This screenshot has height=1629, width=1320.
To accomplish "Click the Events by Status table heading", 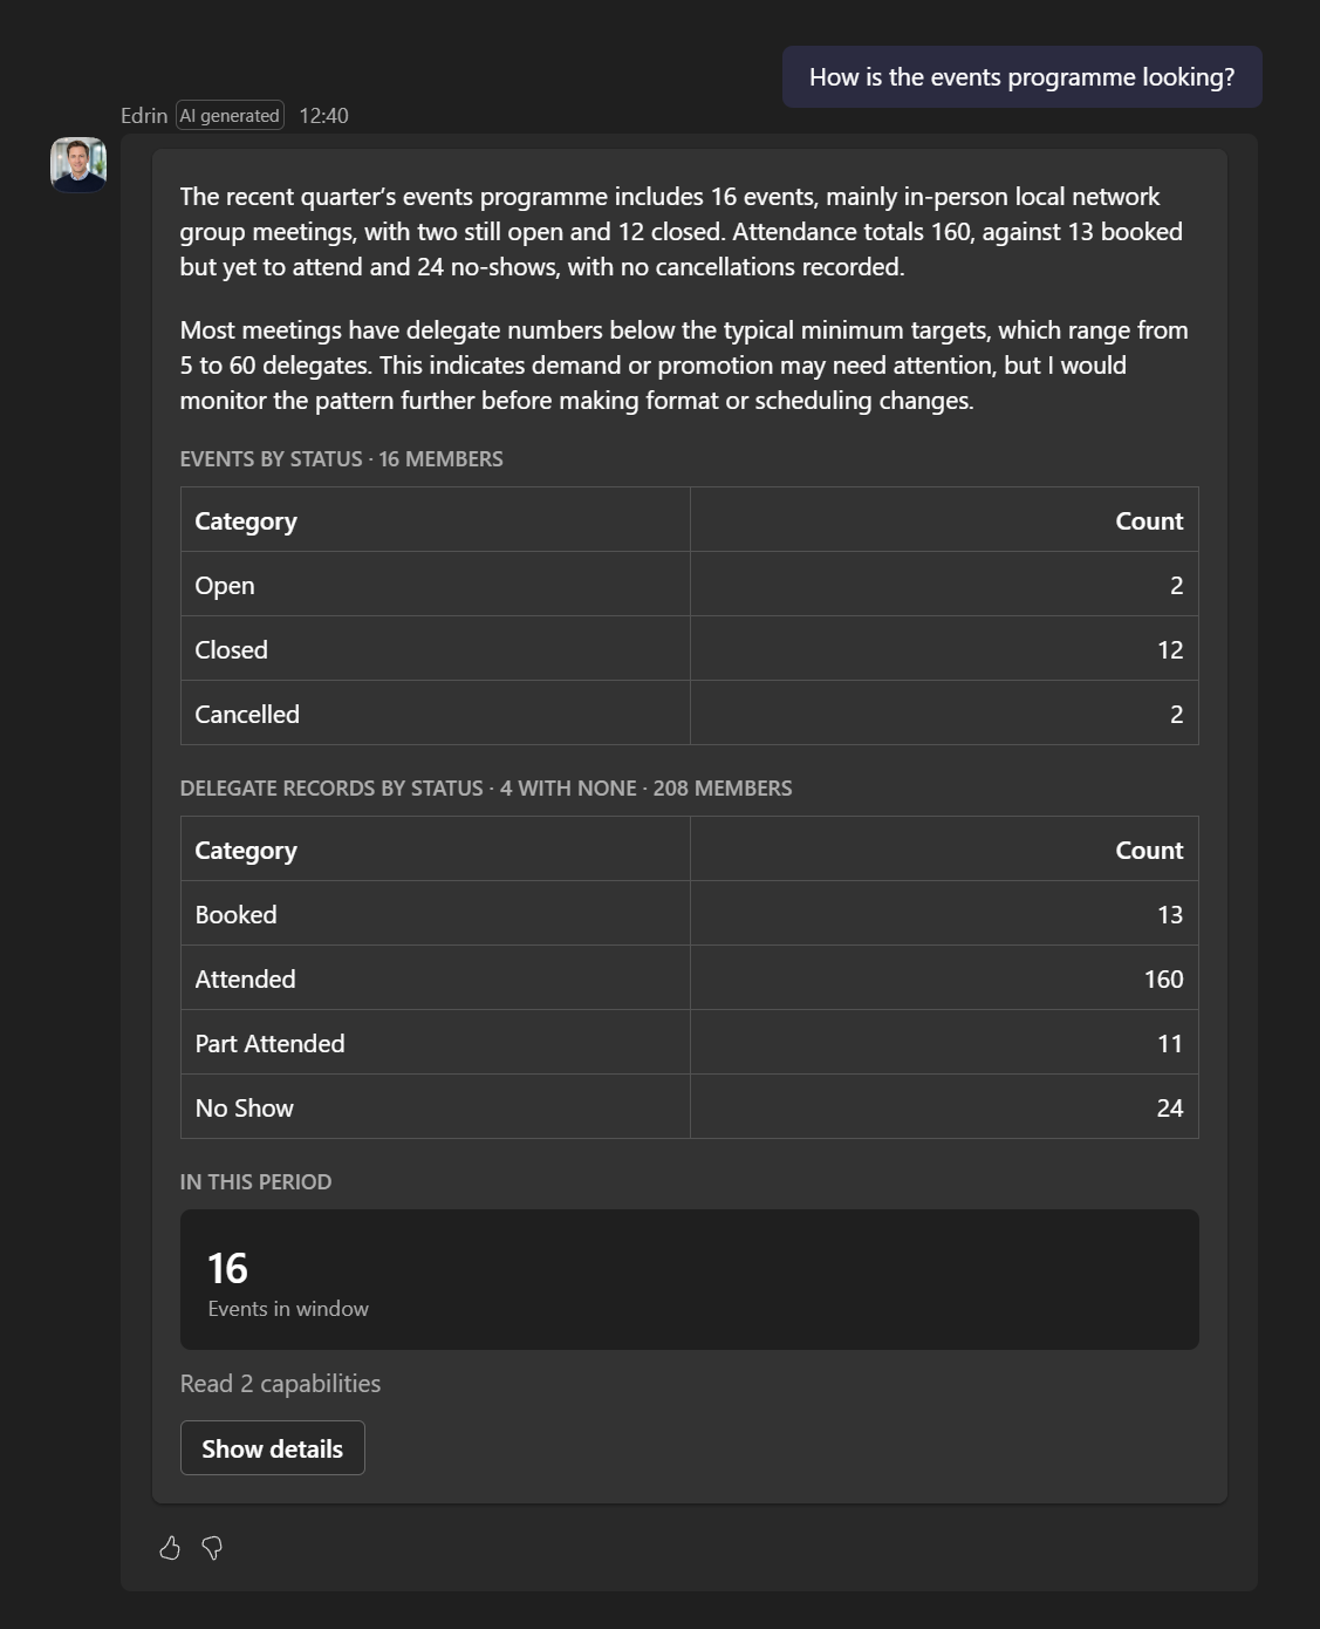I will point(341,459).
